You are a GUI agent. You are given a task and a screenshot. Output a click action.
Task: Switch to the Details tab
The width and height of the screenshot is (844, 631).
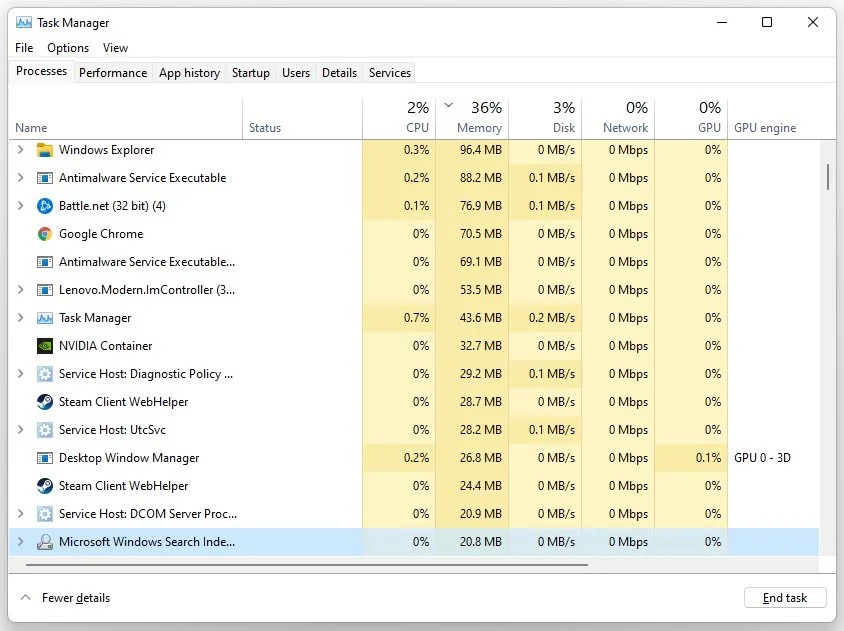coord(339,73)
